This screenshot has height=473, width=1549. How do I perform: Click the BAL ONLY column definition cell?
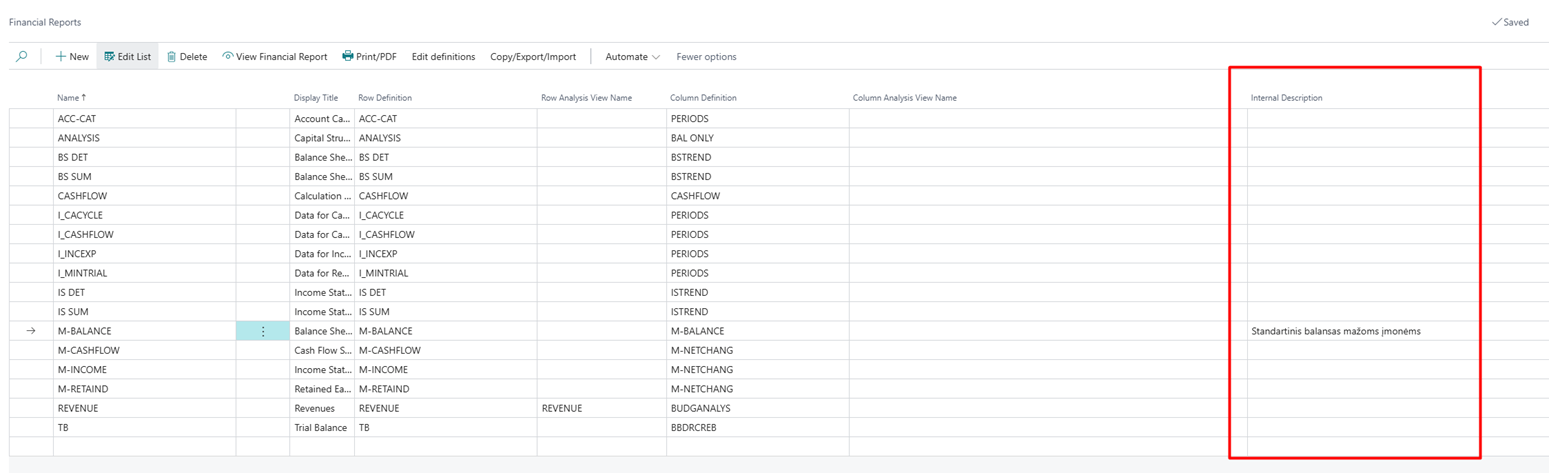[758, 138]
